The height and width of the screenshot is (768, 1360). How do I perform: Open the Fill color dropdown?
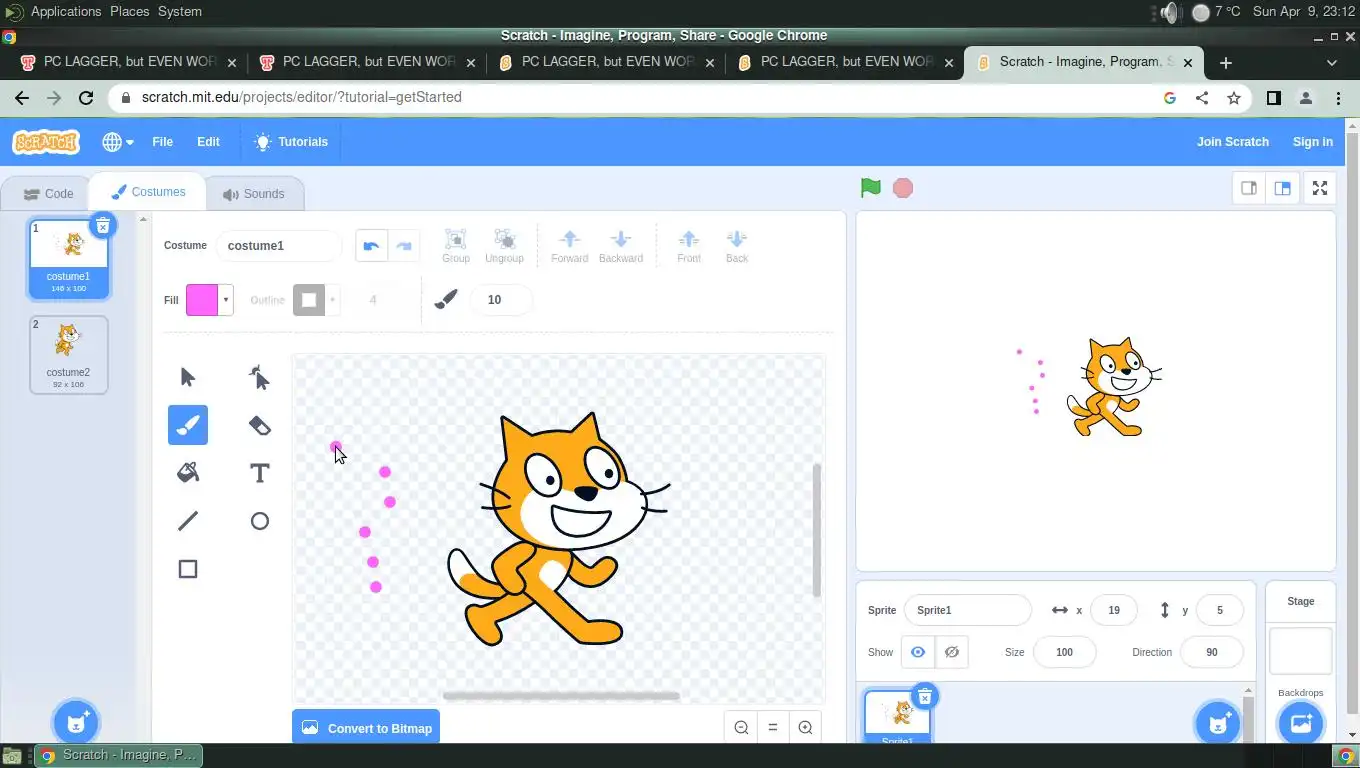coord(226,300)
